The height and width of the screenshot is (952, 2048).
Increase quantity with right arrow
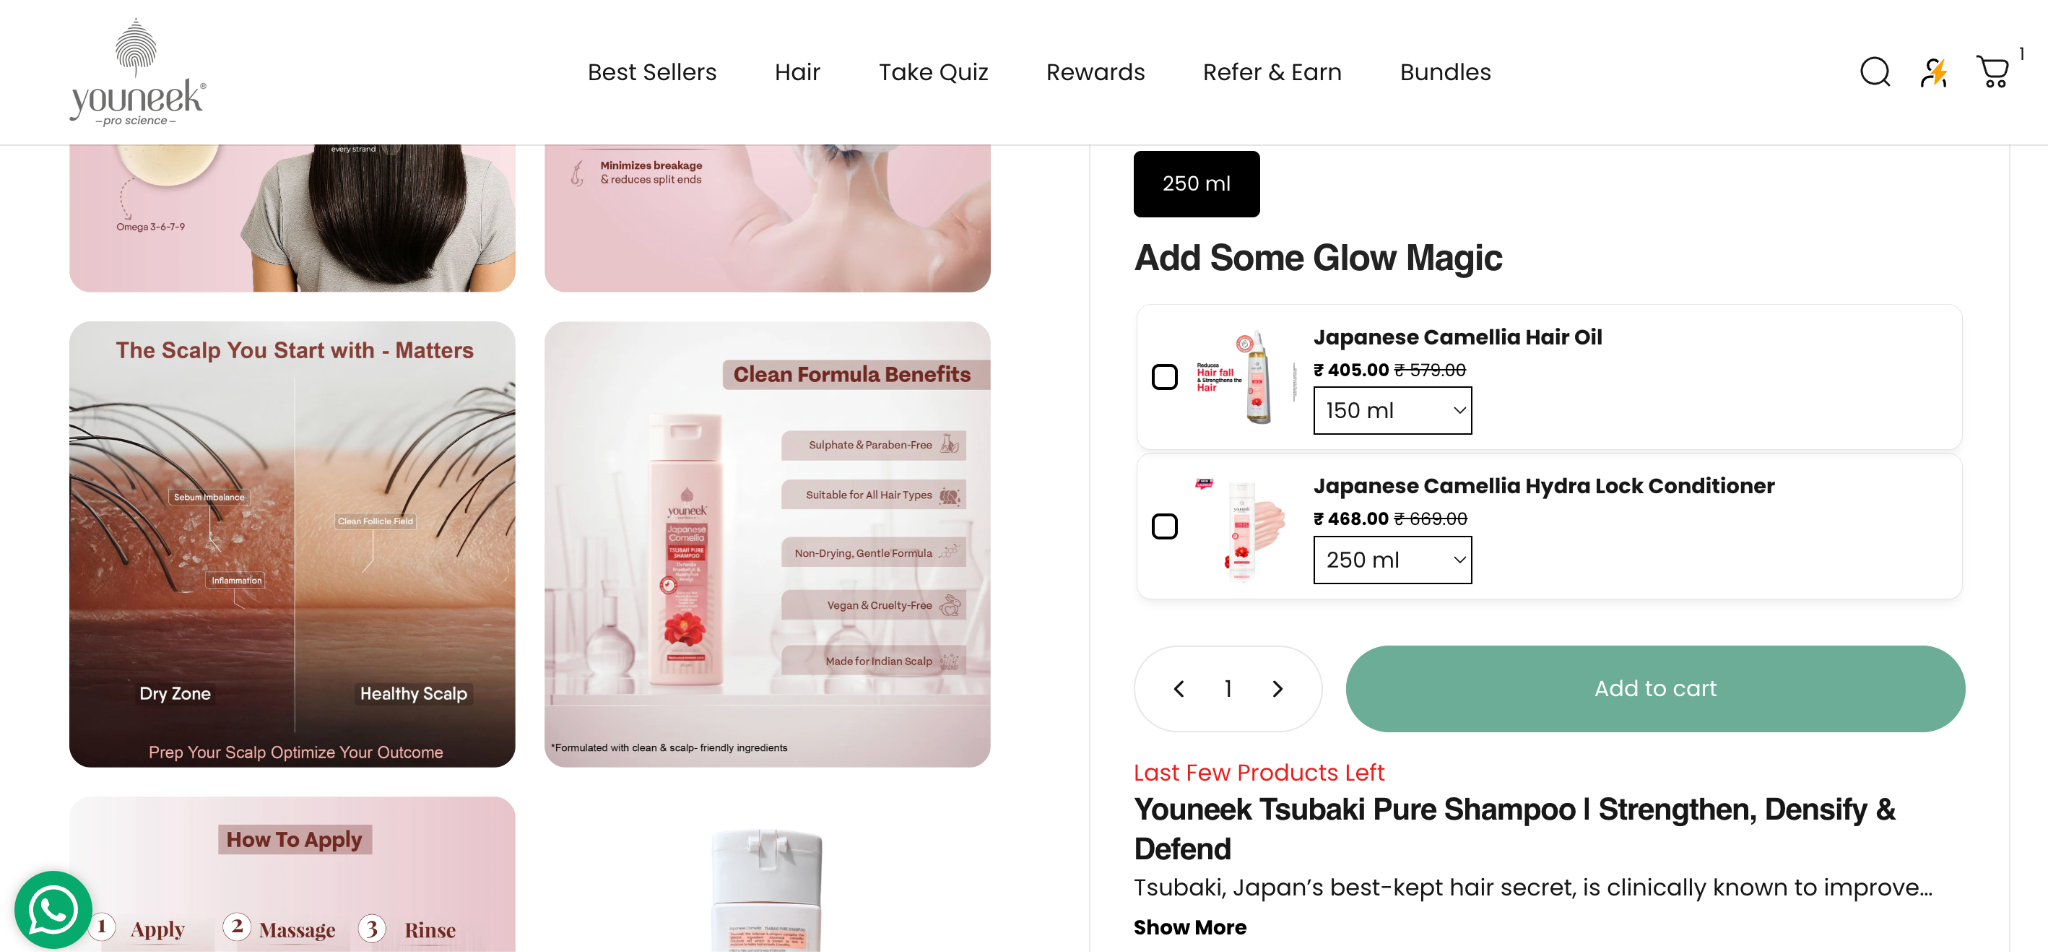[x=1277, y=689]
